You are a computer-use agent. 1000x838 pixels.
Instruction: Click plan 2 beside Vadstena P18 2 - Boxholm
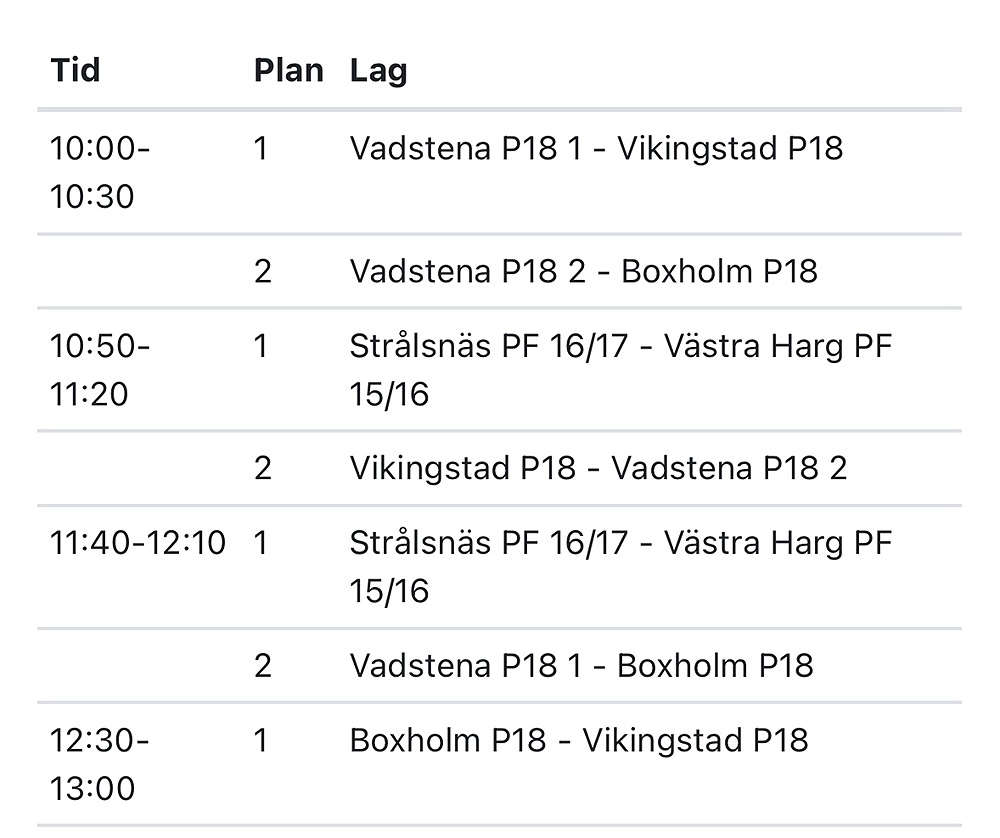263,271
